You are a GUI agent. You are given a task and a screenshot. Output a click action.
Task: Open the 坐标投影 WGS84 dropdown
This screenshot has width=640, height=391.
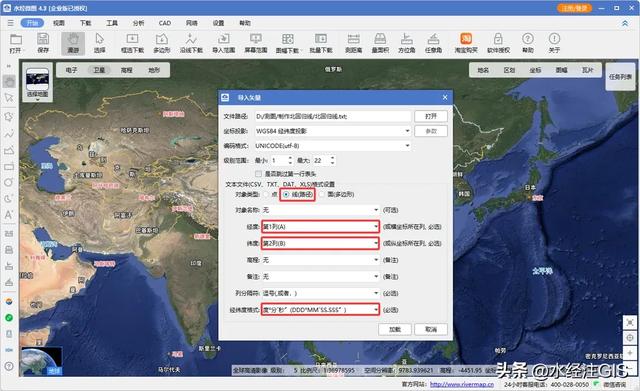point(332,131)
